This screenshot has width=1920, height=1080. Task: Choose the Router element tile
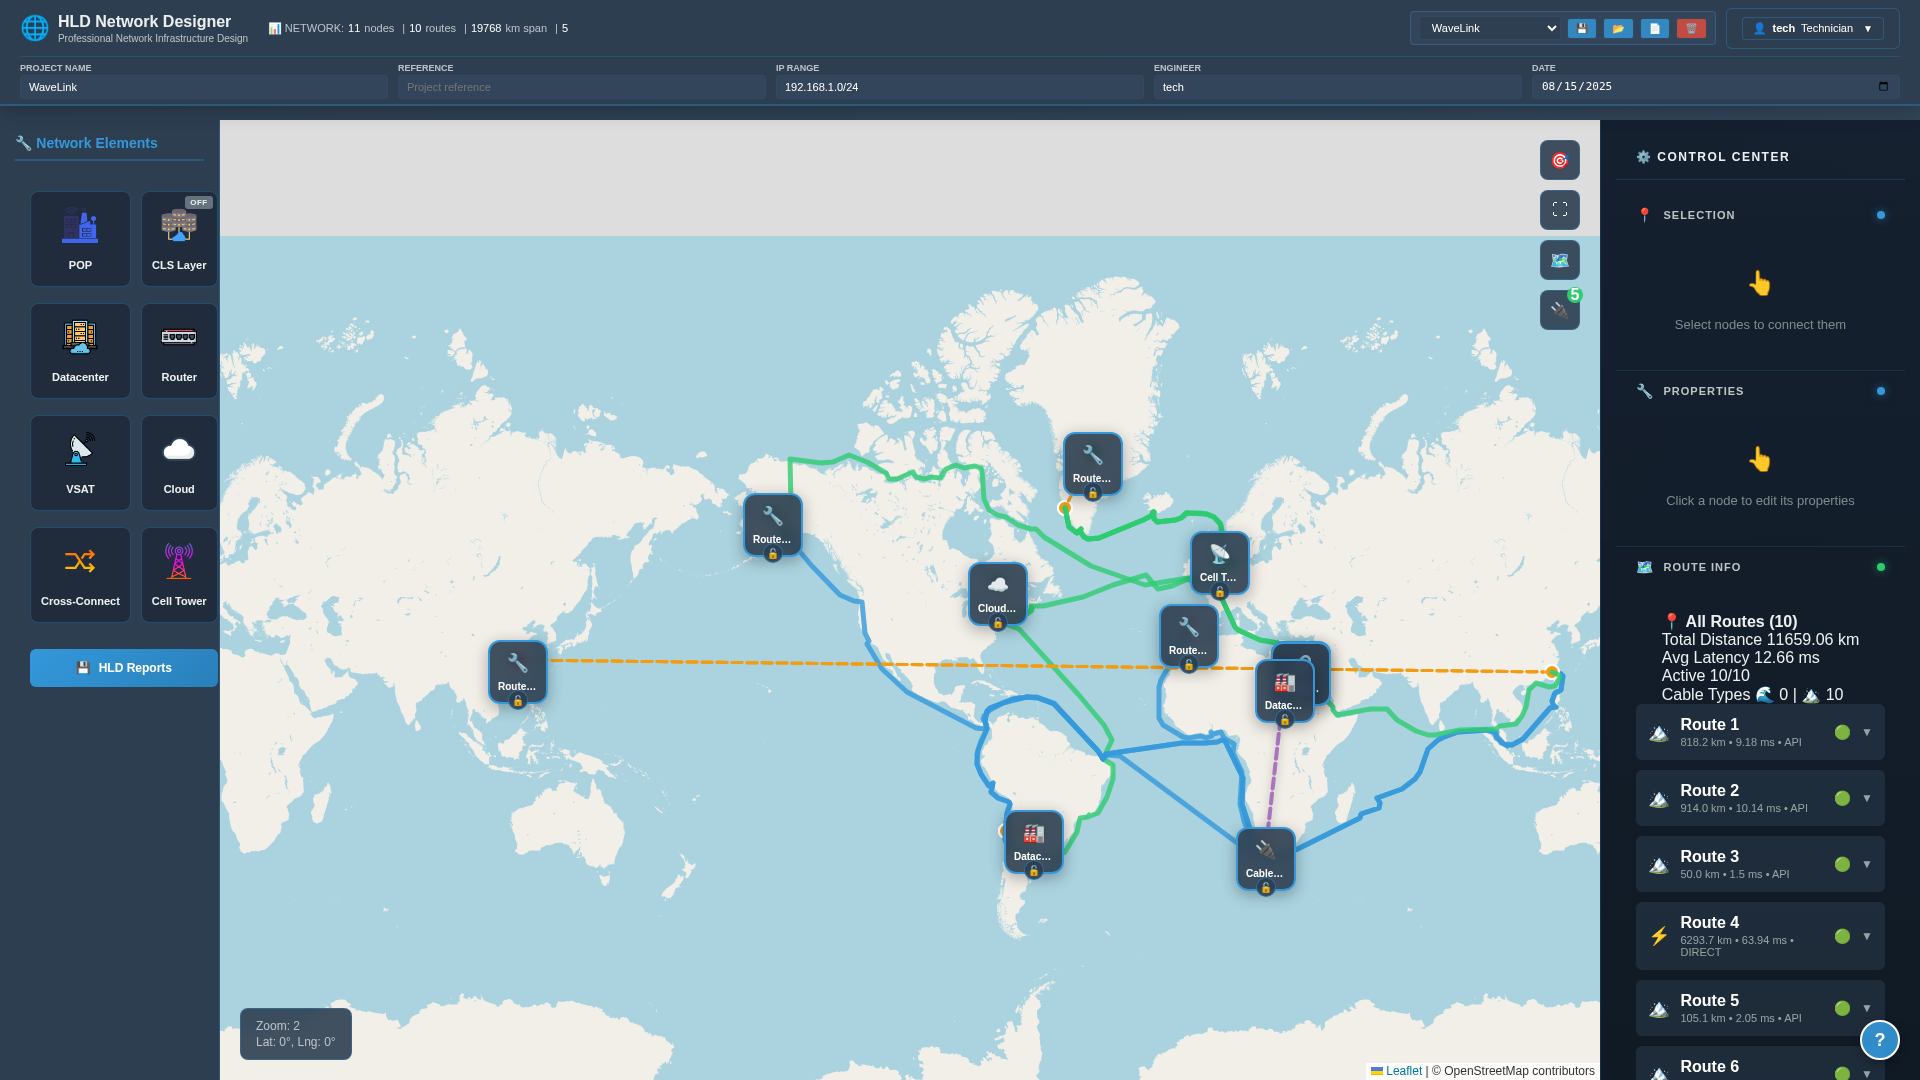coord(179,351)
